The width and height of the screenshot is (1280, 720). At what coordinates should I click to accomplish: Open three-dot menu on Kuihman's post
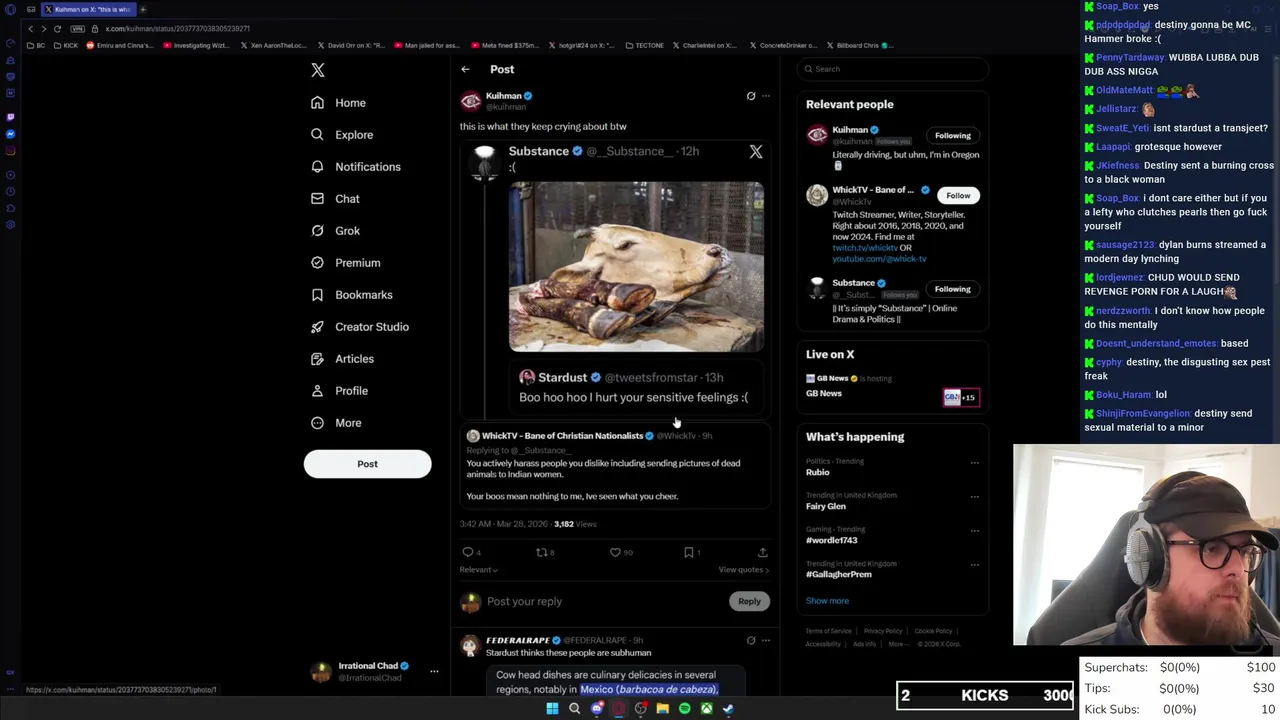pos(766,96)
